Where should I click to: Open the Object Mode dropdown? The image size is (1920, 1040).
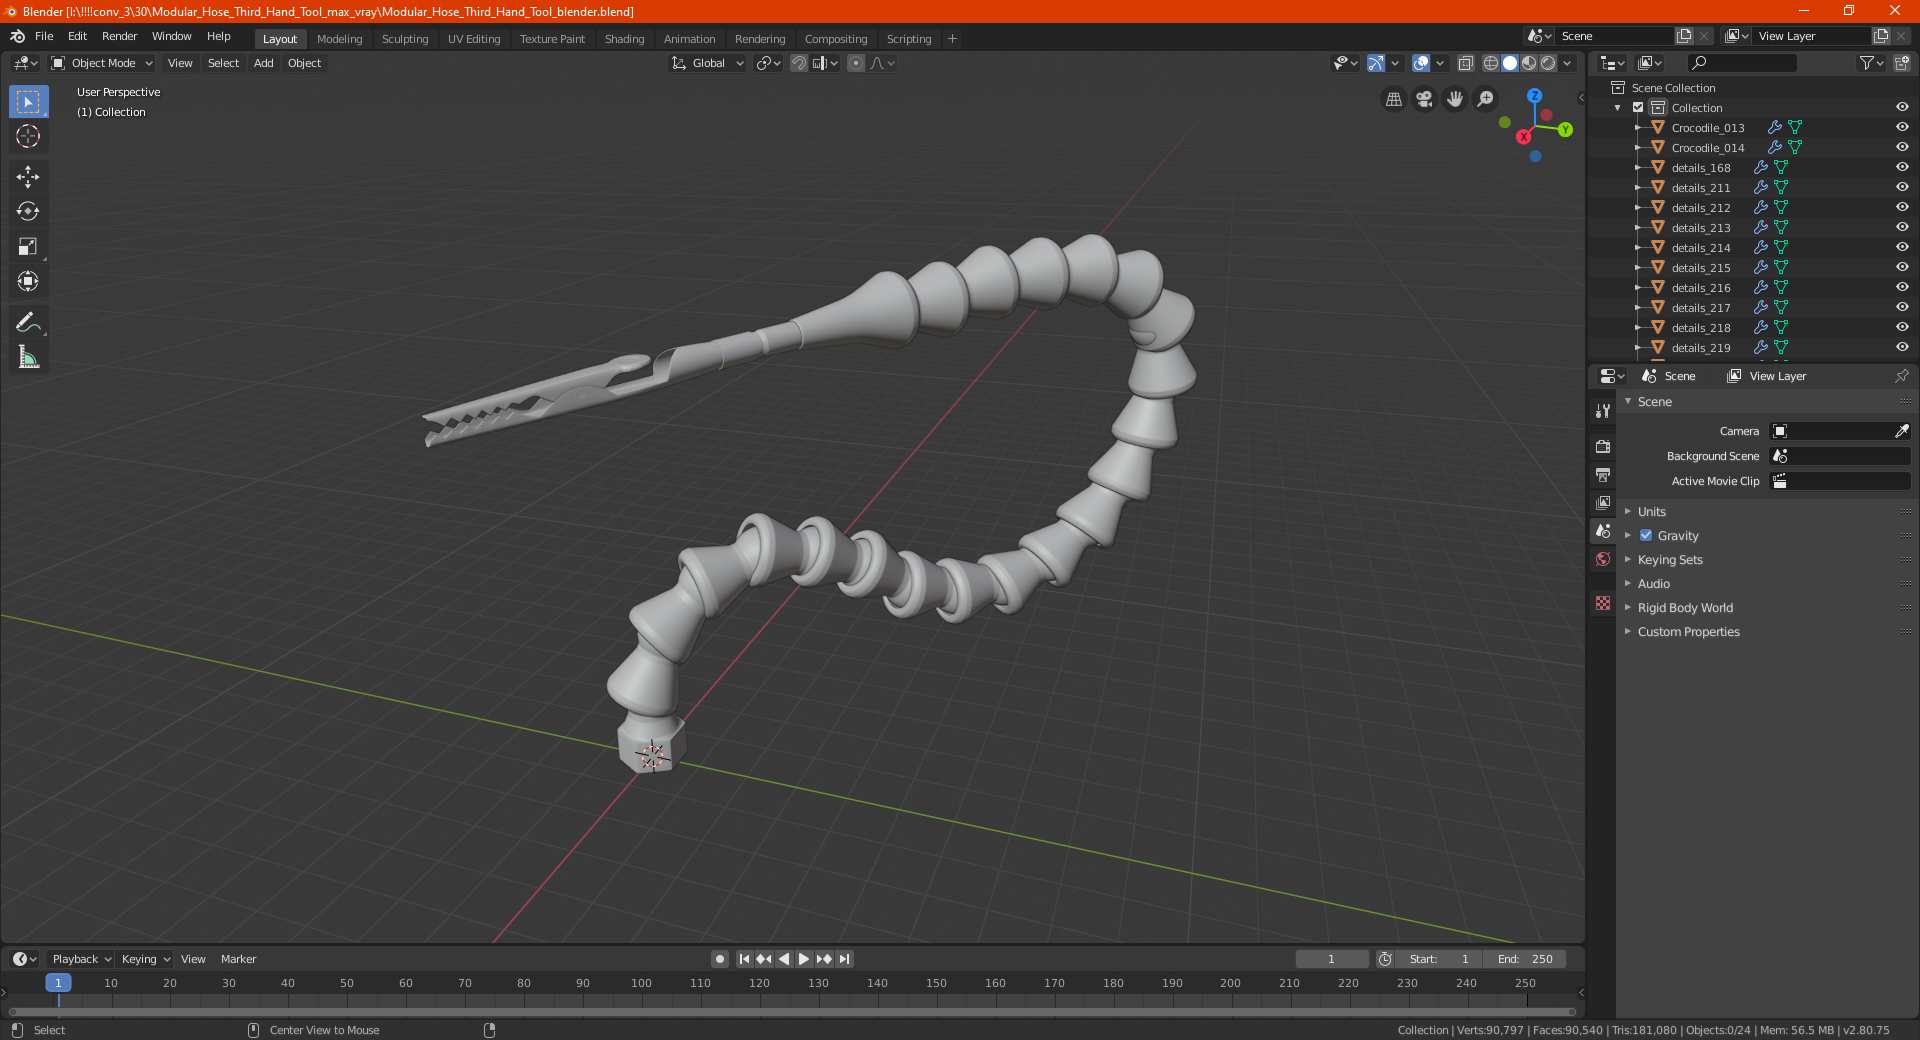pos(102,63)
